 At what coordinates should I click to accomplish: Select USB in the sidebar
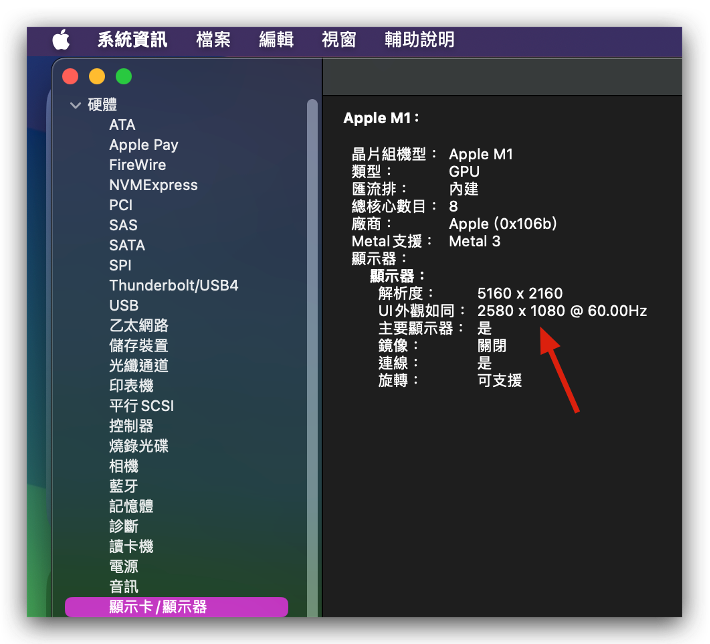[124, 306]
